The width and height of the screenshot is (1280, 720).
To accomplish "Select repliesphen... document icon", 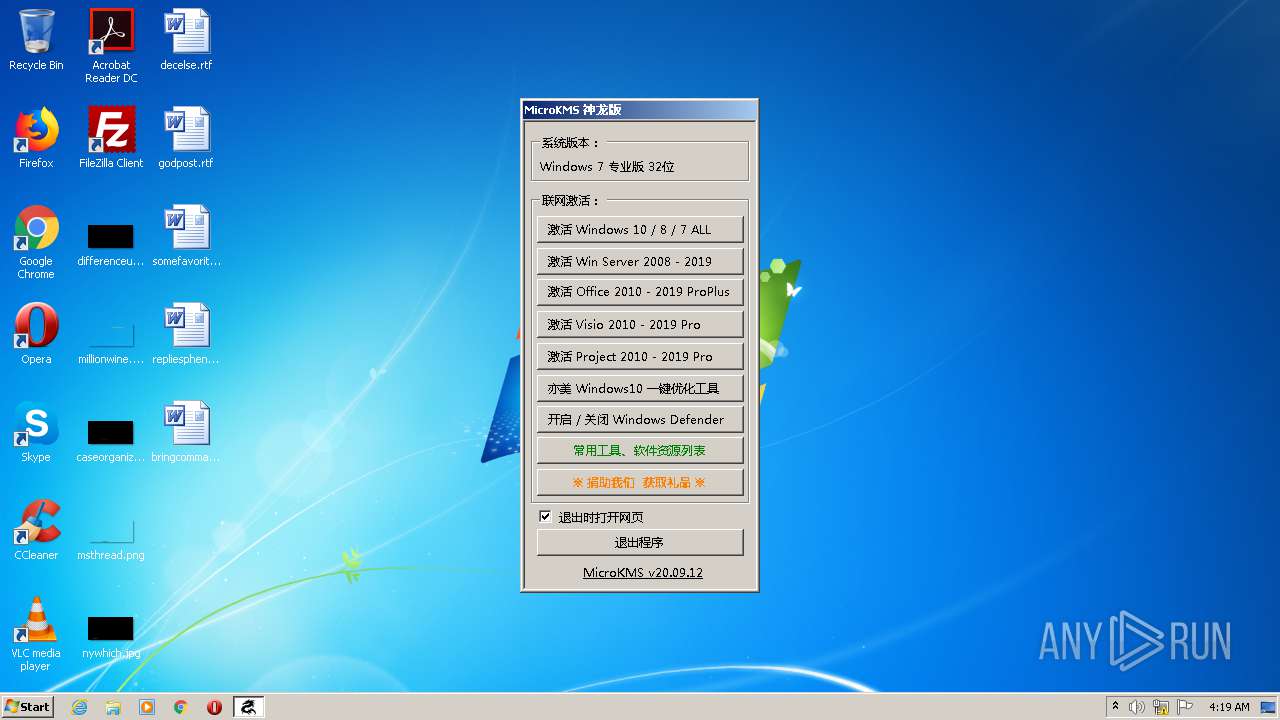I will click(186, 334).
